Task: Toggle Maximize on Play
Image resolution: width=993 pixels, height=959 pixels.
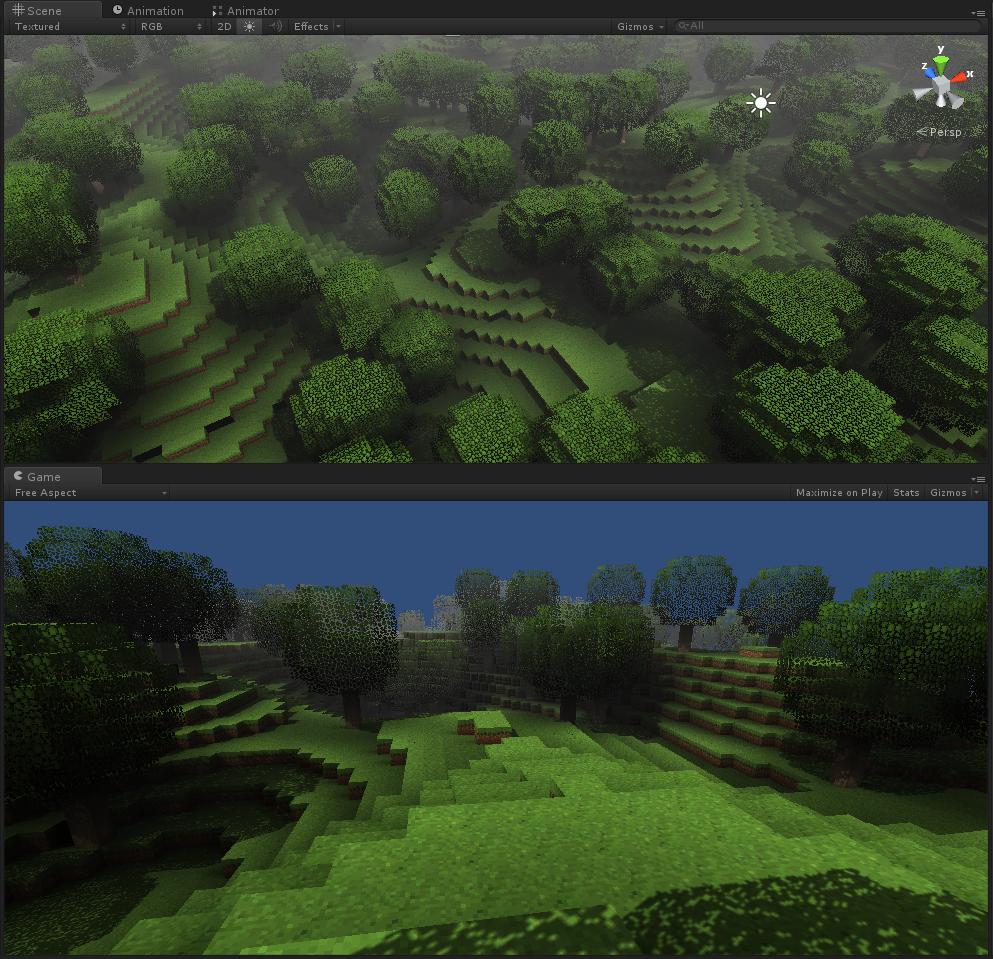Action: (x=838, y=493)
